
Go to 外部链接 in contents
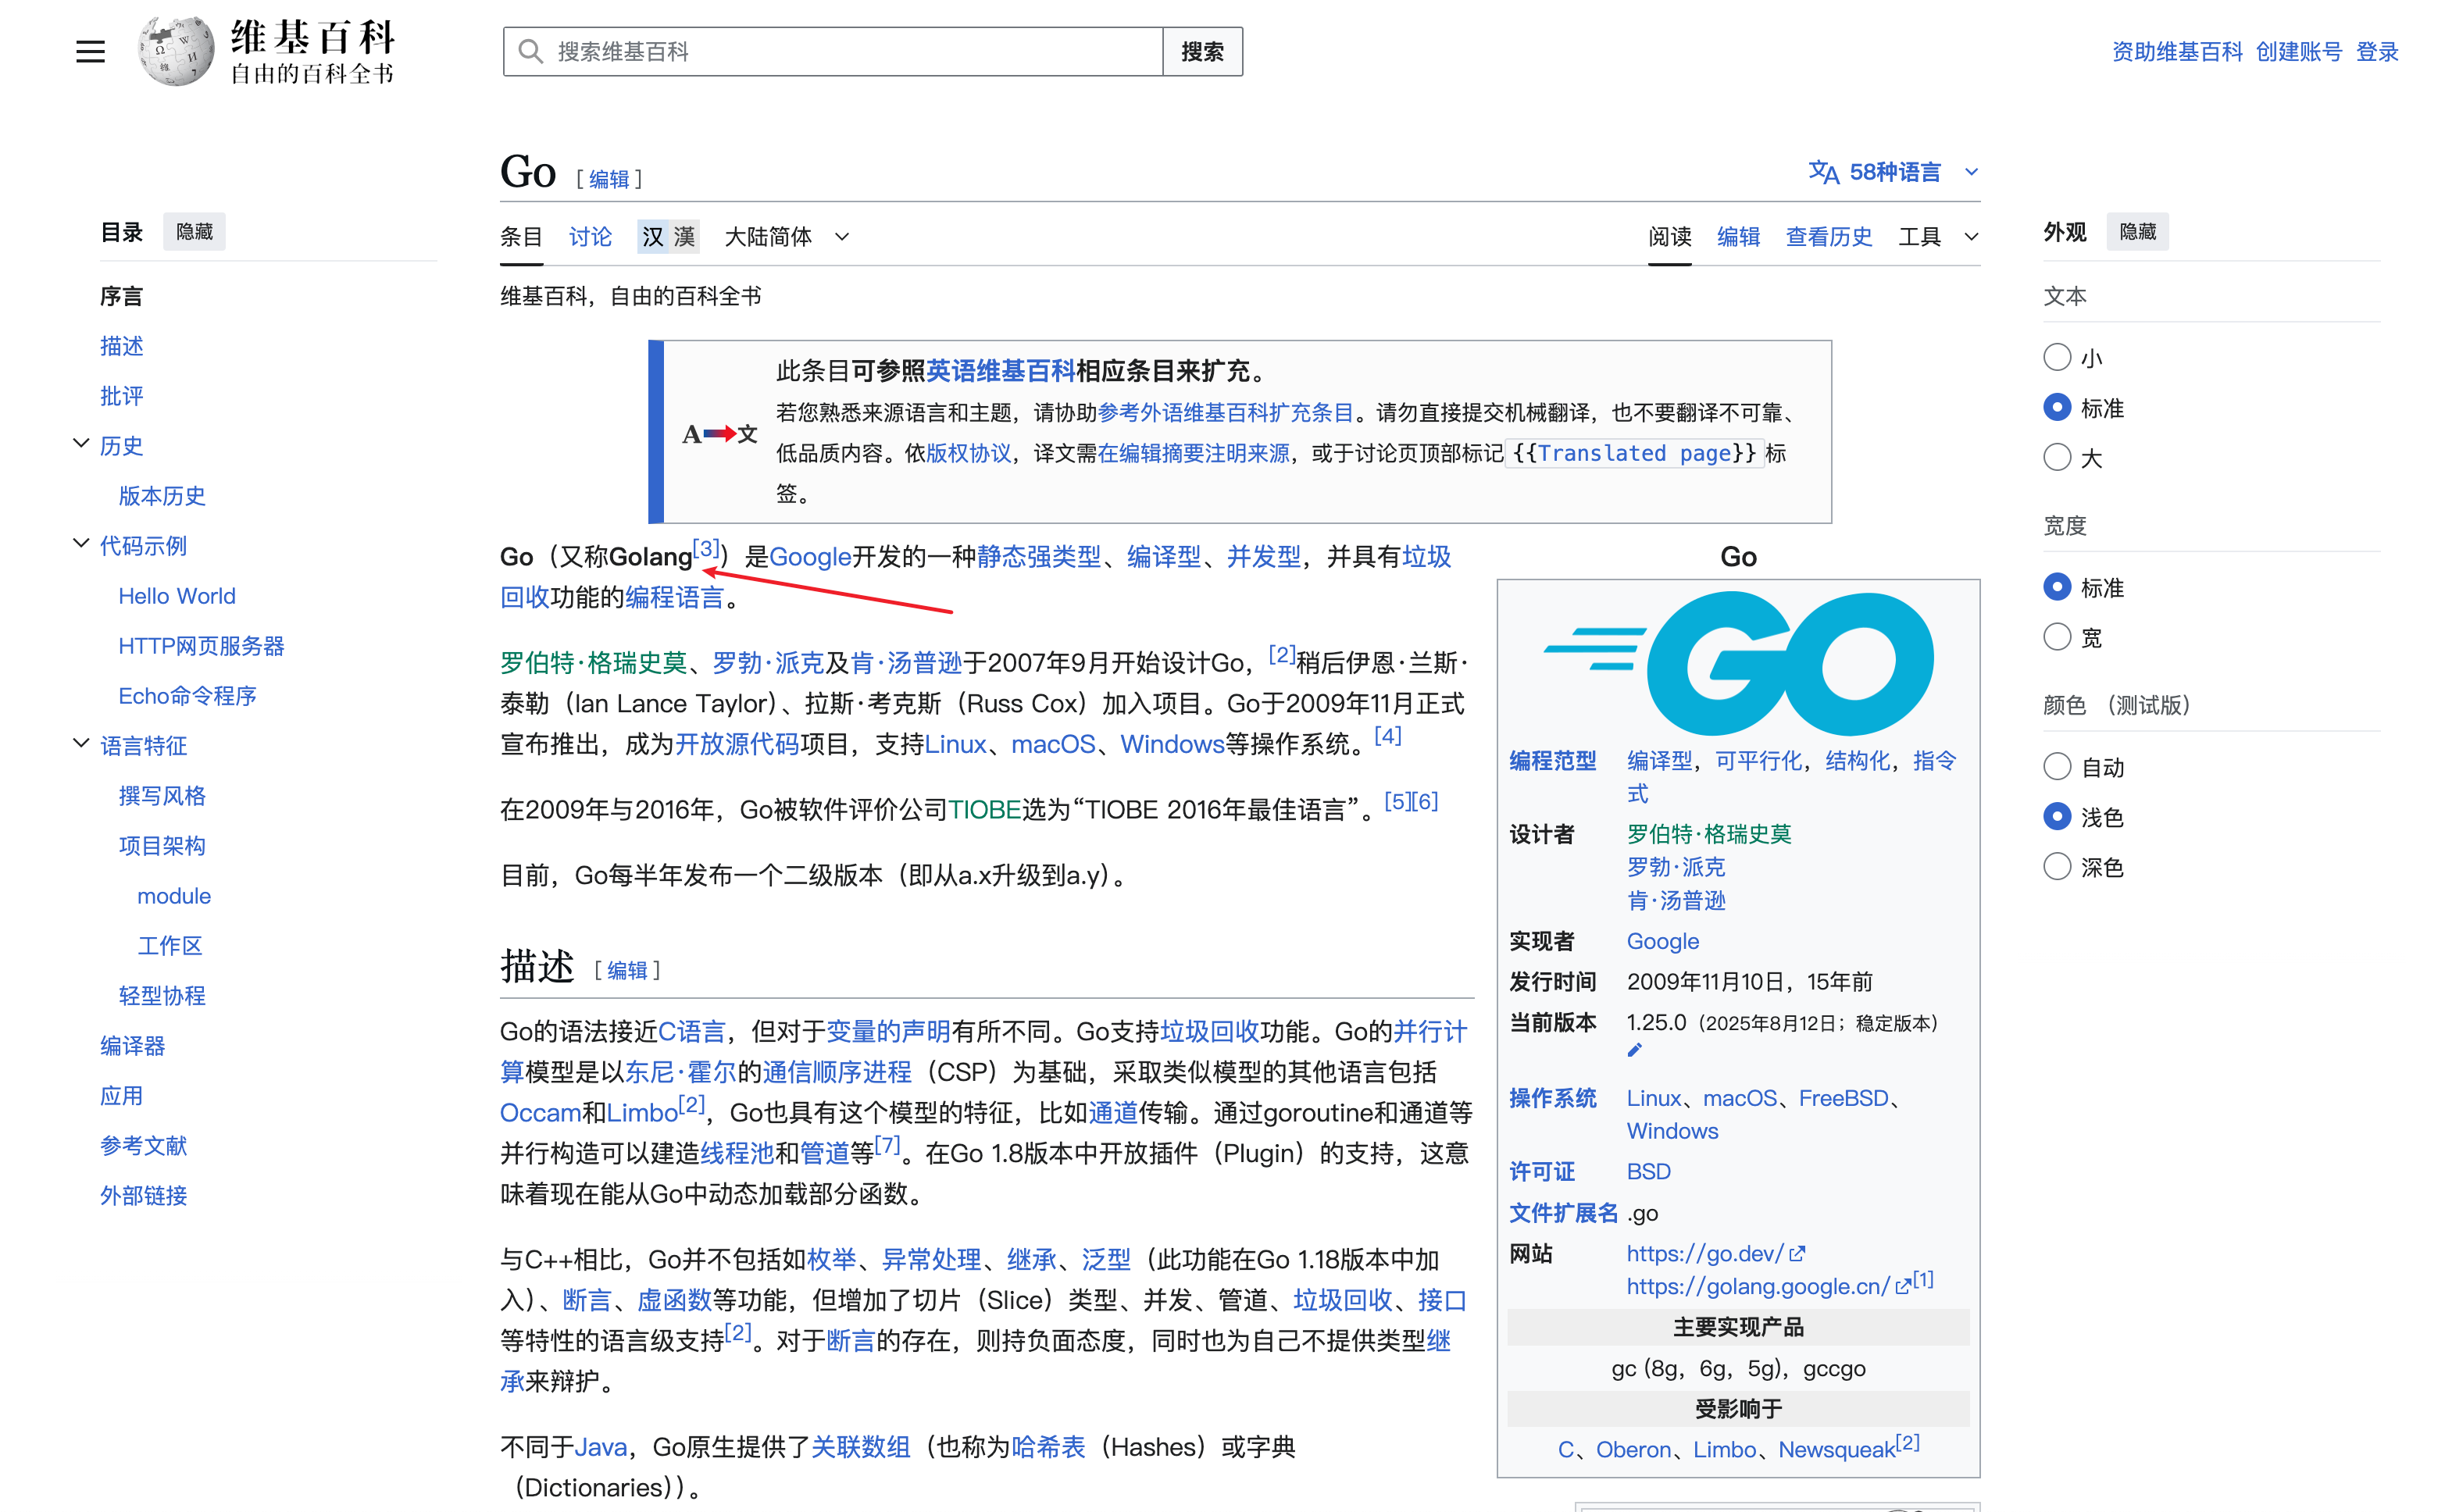pyautogui.click(x=143, y=1196)
